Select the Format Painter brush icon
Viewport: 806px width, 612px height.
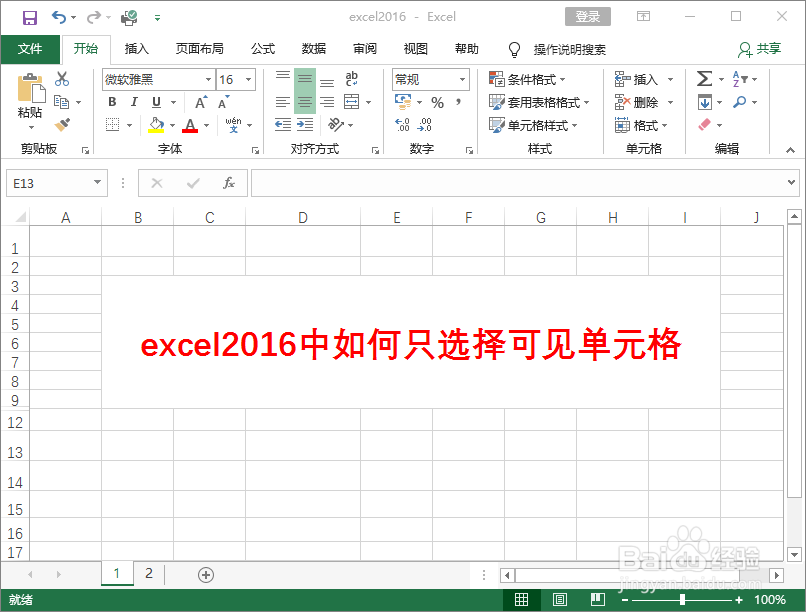point(62,124)
